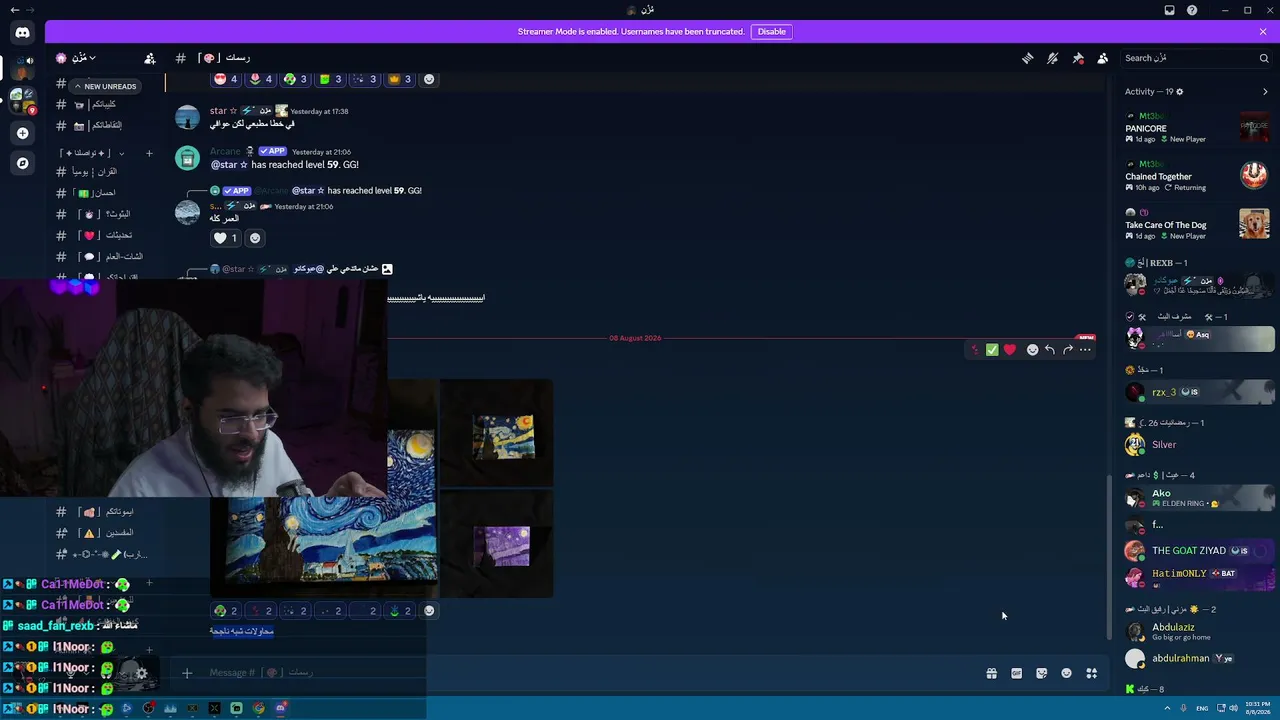This screenshot has height=720, width=1280.
Task: Open PANICORE activity card
Action: tap(1198, 127)
